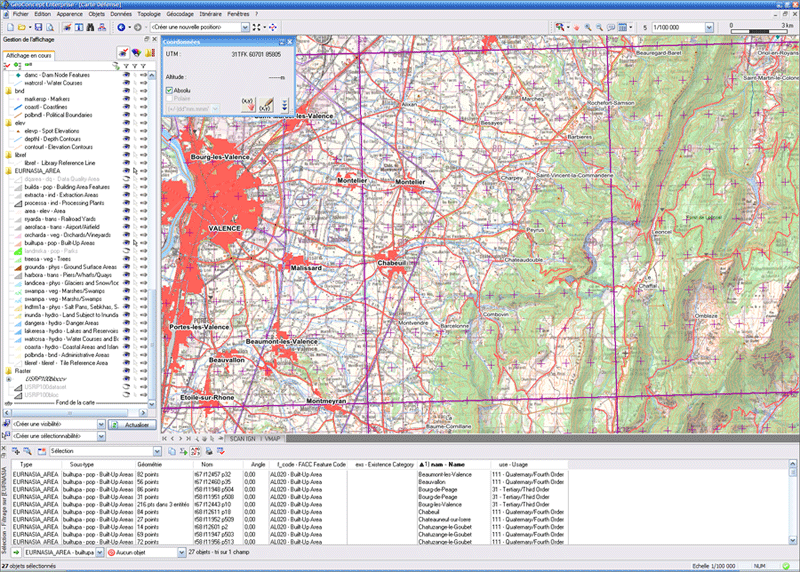Toggle visibility eye for coastl Coastlines
The image size is (800, 572).
pyautogui.click(x=126, y=107)
